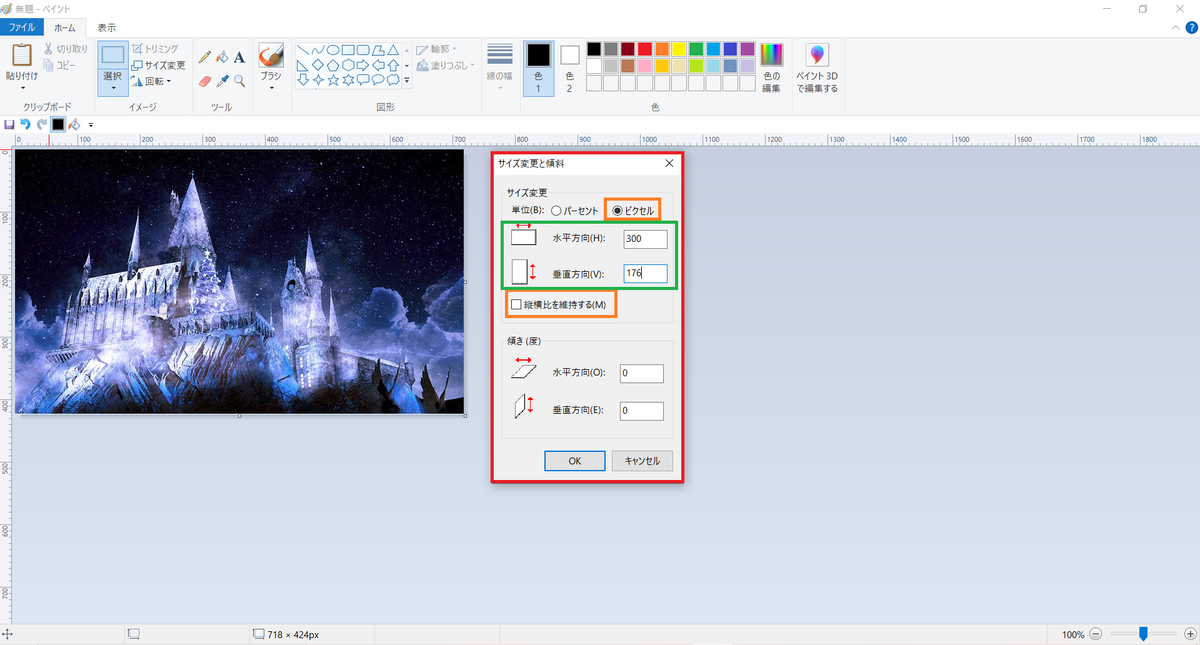Select the red color swatch

[x=645, y=48]
